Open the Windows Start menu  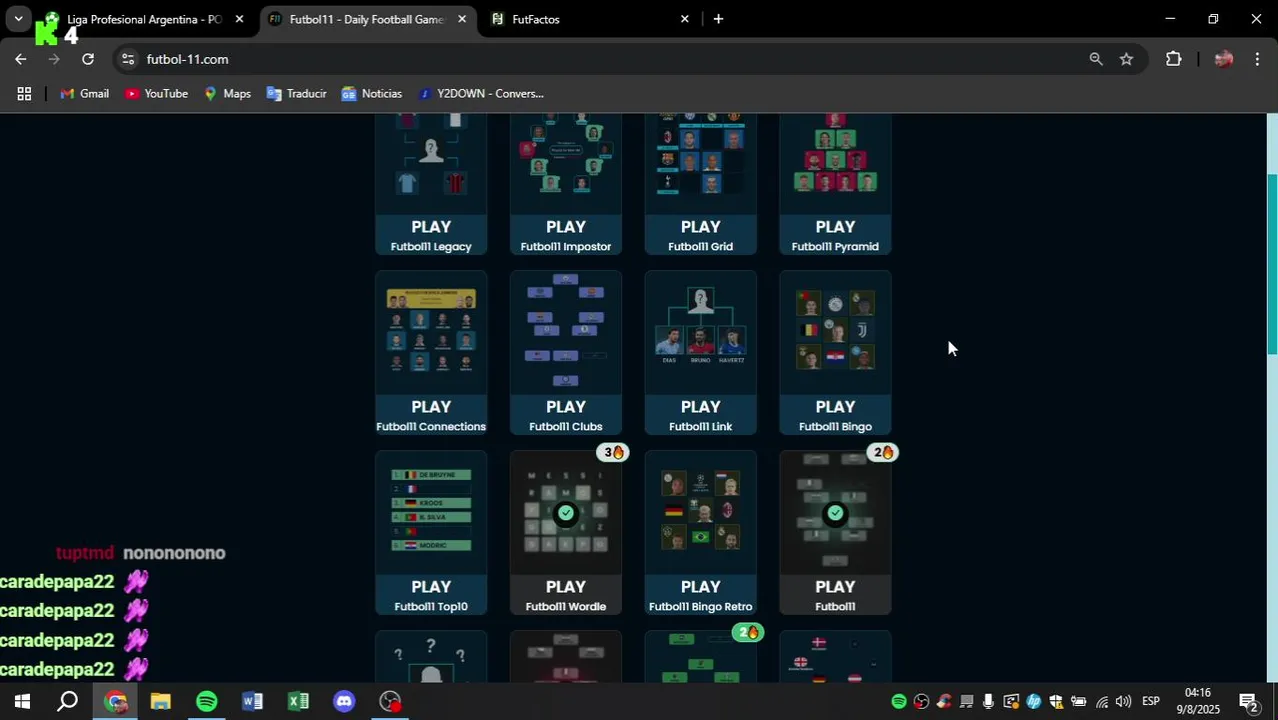[x=22, y=701]
